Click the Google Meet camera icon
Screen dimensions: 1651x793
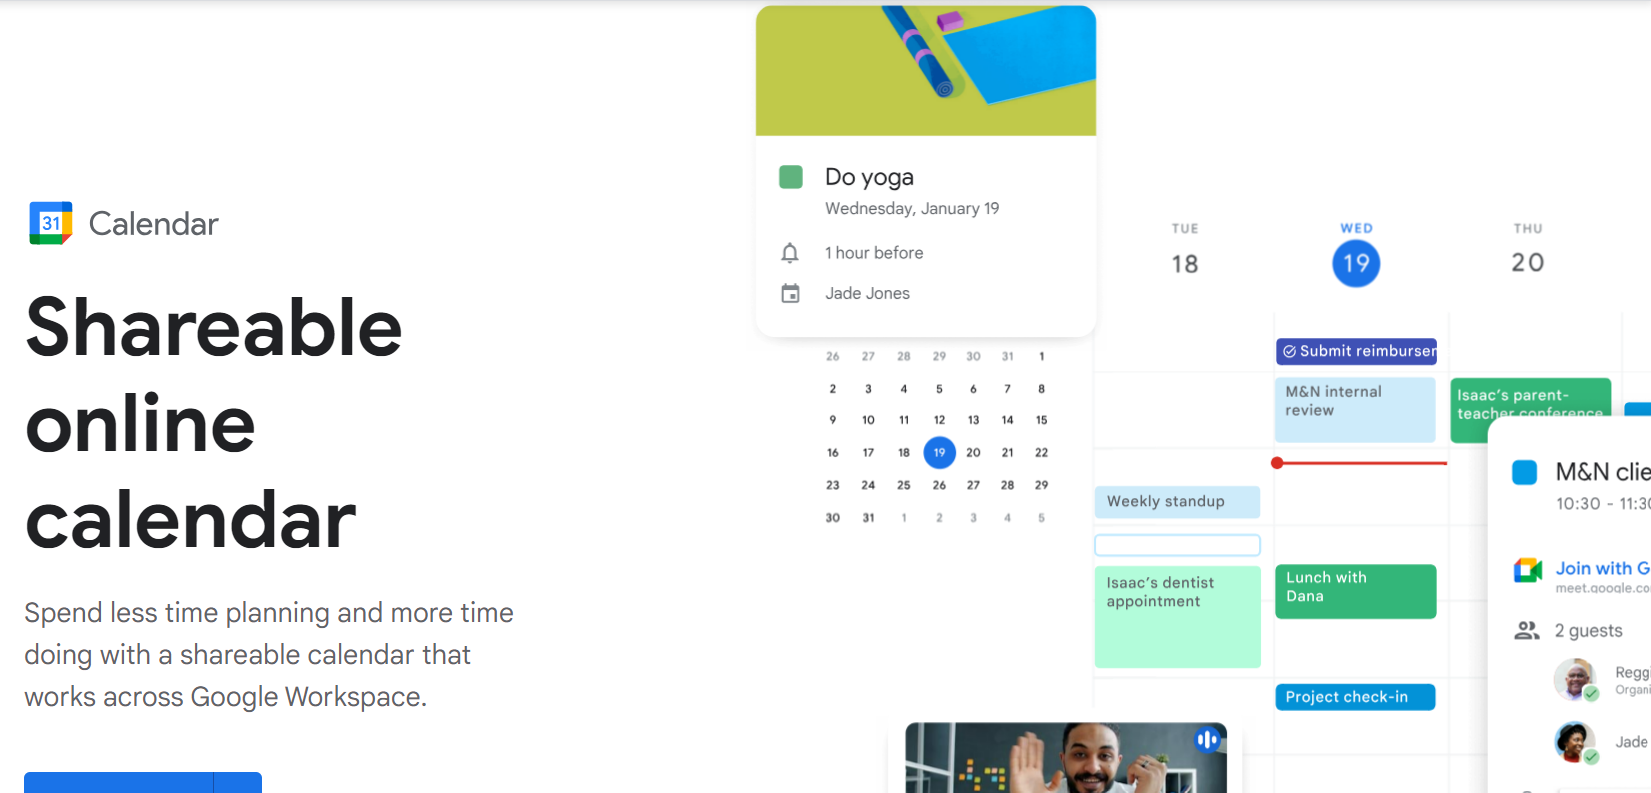pos(1527,570)
